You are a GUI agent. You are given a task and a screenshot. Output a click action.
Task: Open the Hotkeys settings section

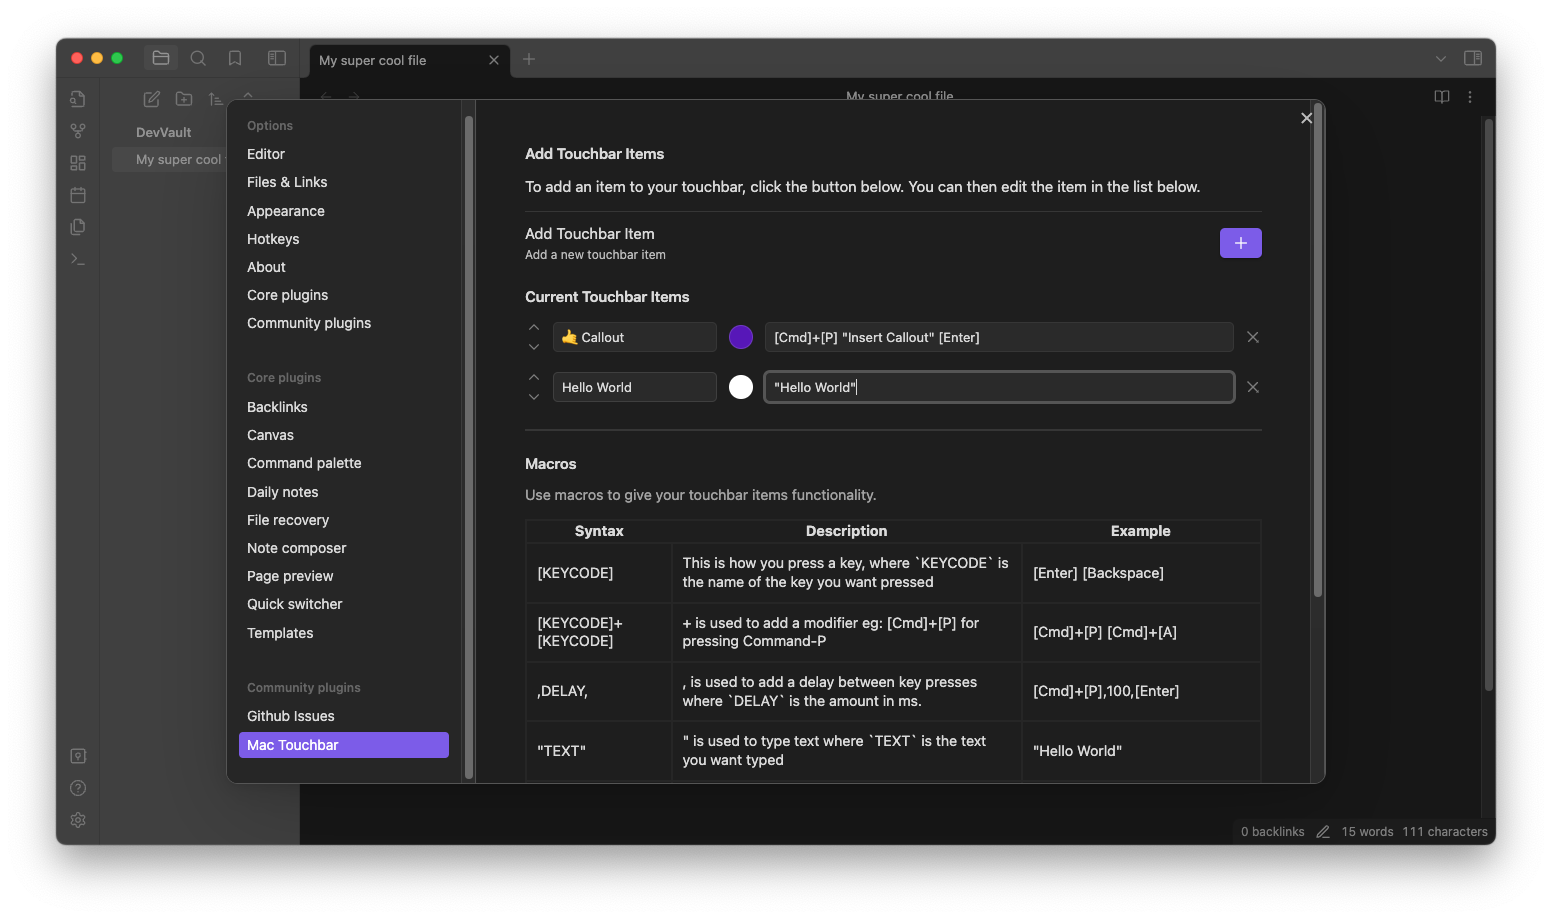click(272, 239)
